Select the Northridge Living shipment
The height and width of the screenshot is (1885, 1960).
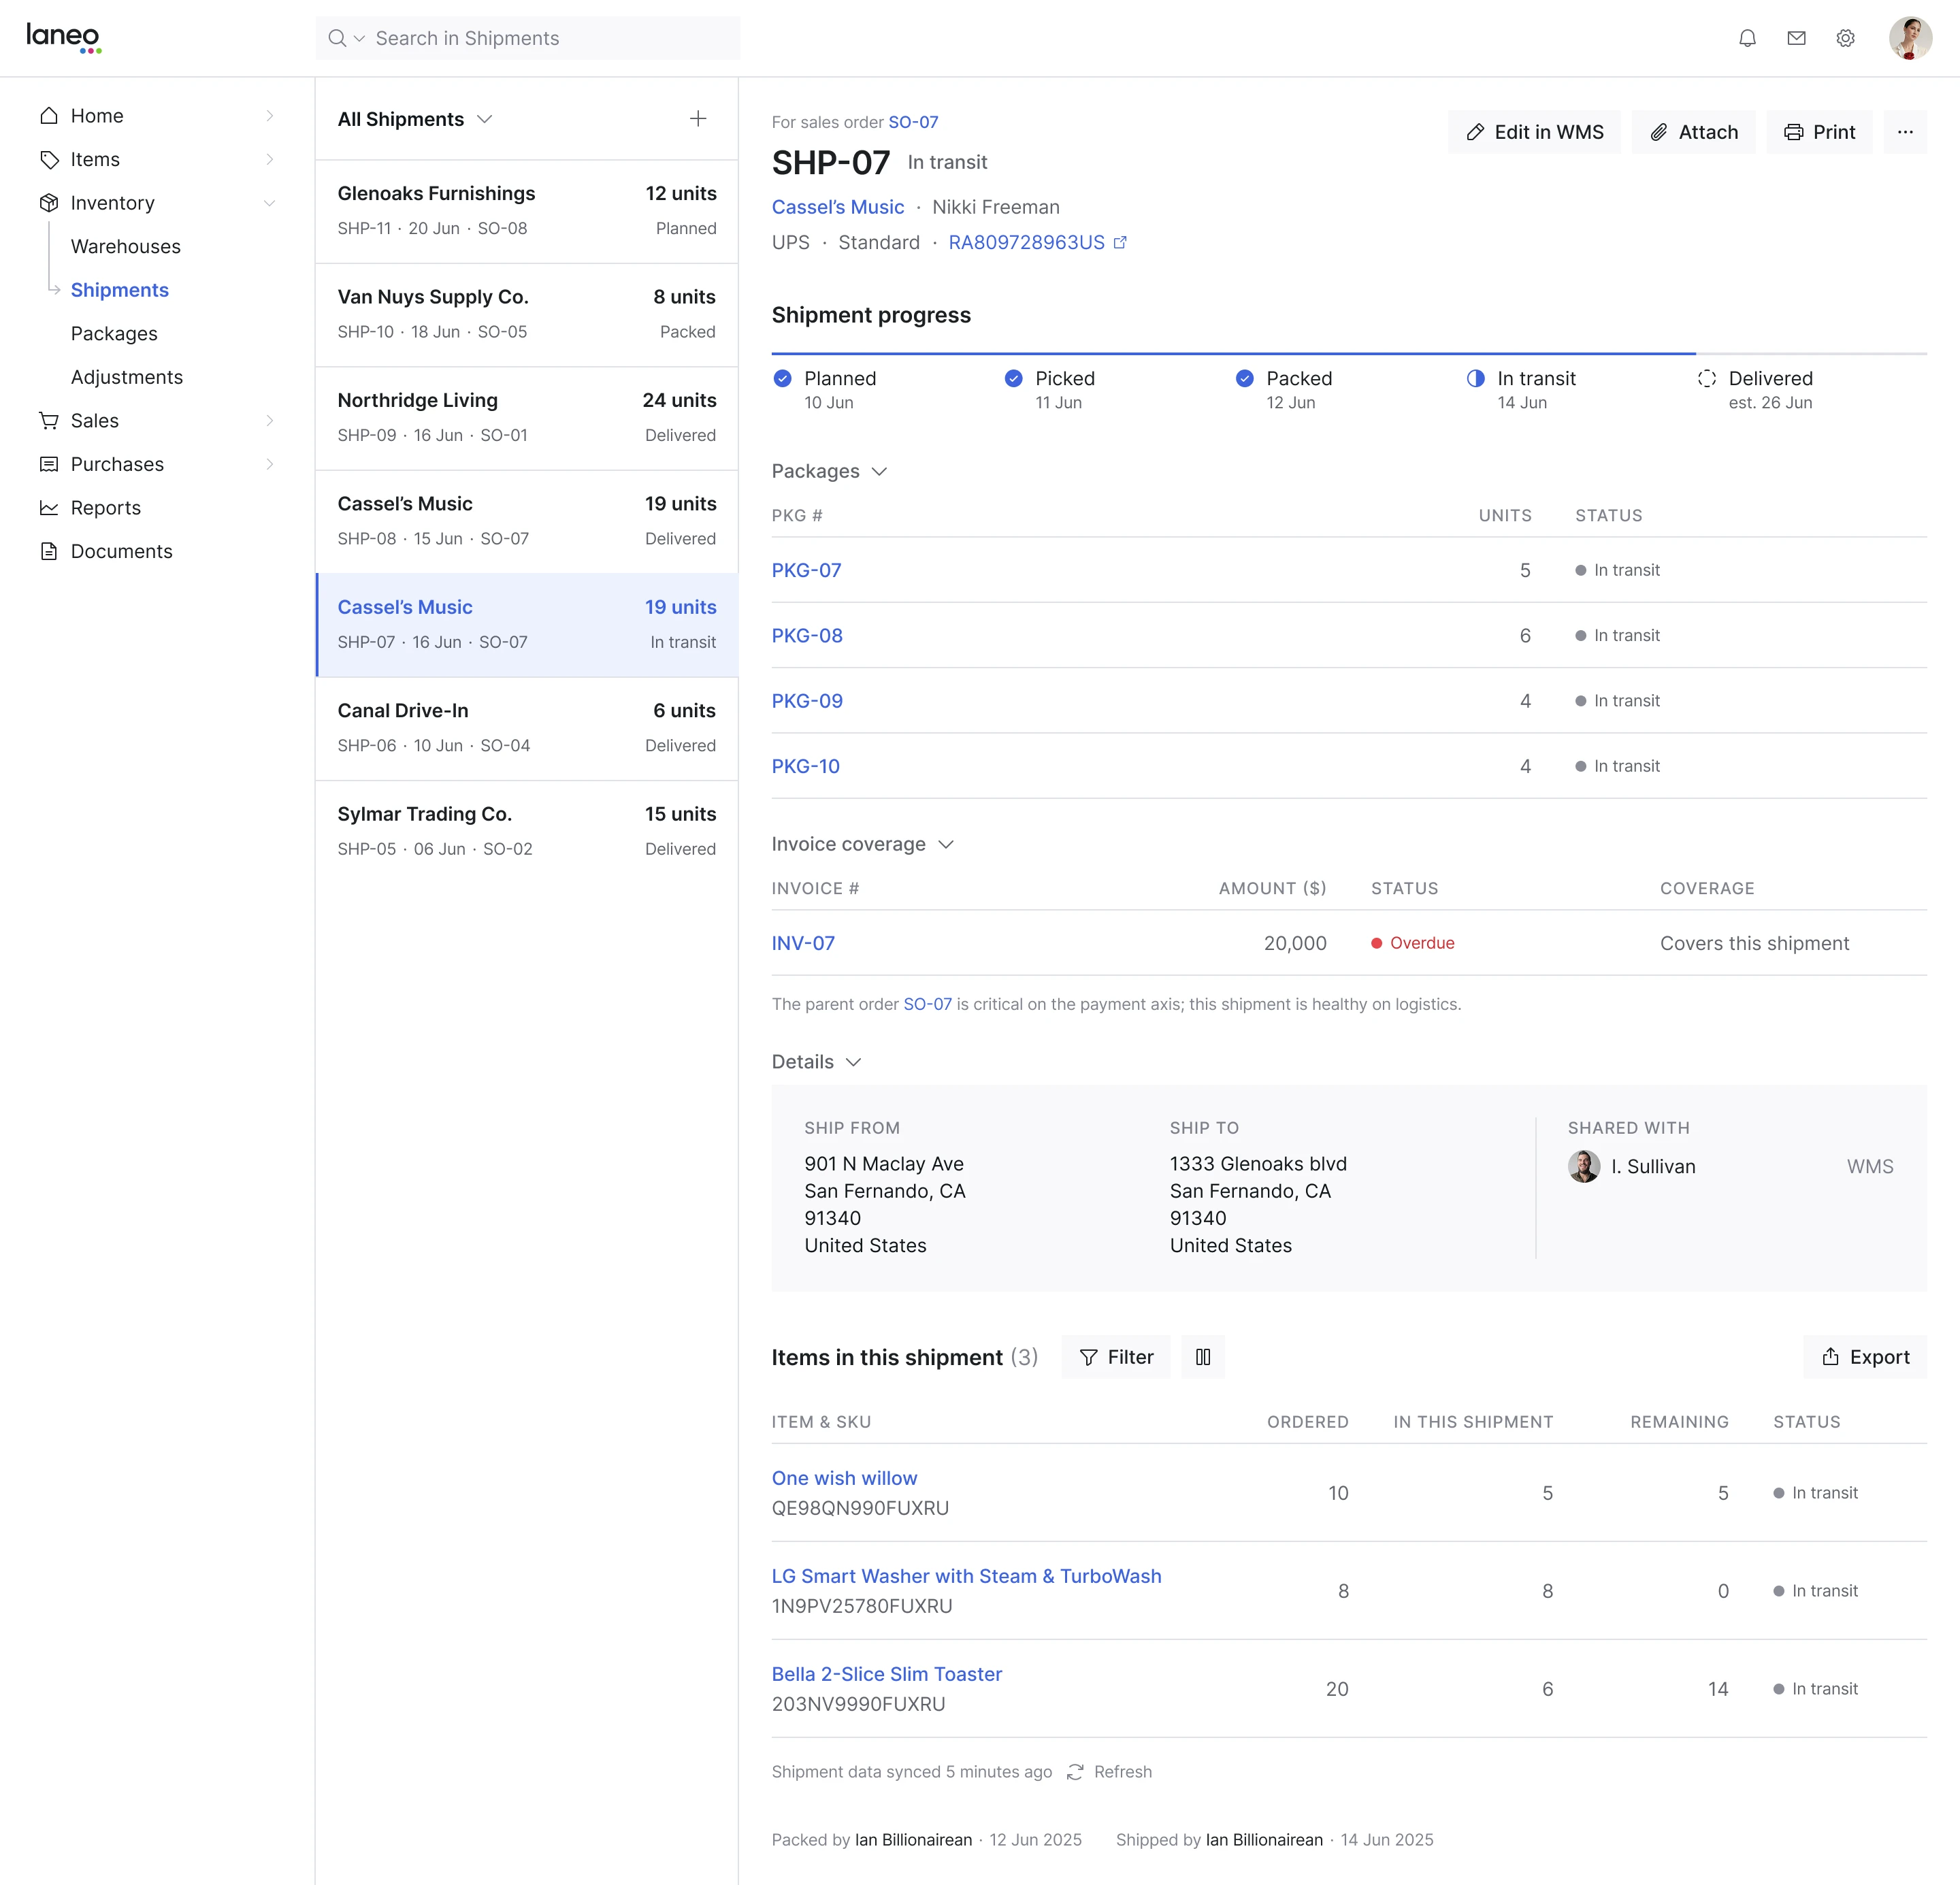coord(527,418)
